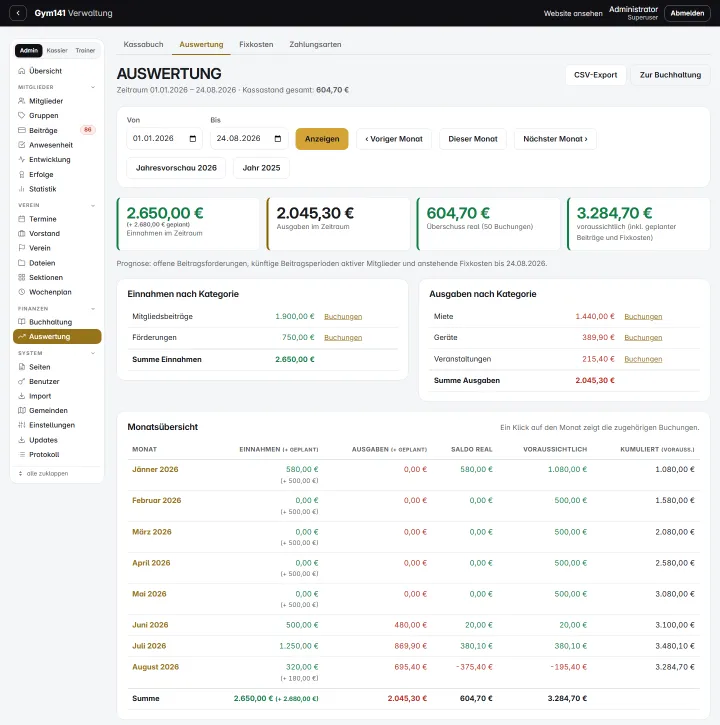Click the Gemeinden map icon
The image size is (720, 725).
click(x=21, y=410)
